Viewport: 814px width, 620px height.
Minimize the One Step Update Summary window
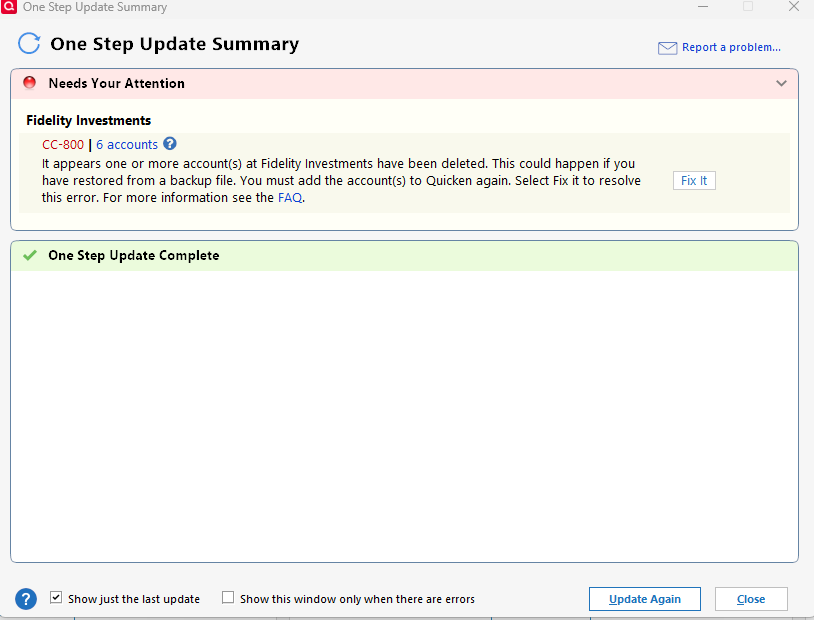coord(703,7)
